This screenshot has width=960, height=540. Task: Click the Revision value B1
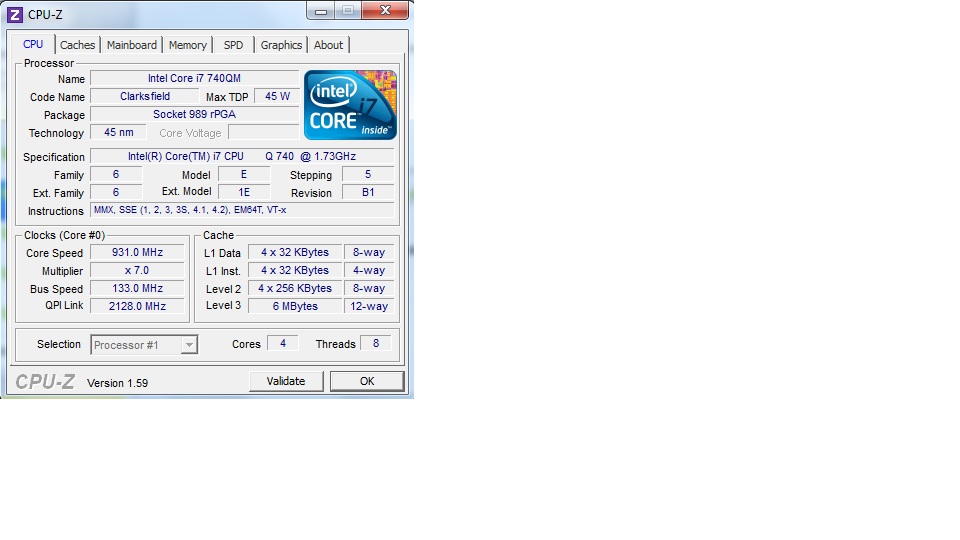tap(368, 192)
